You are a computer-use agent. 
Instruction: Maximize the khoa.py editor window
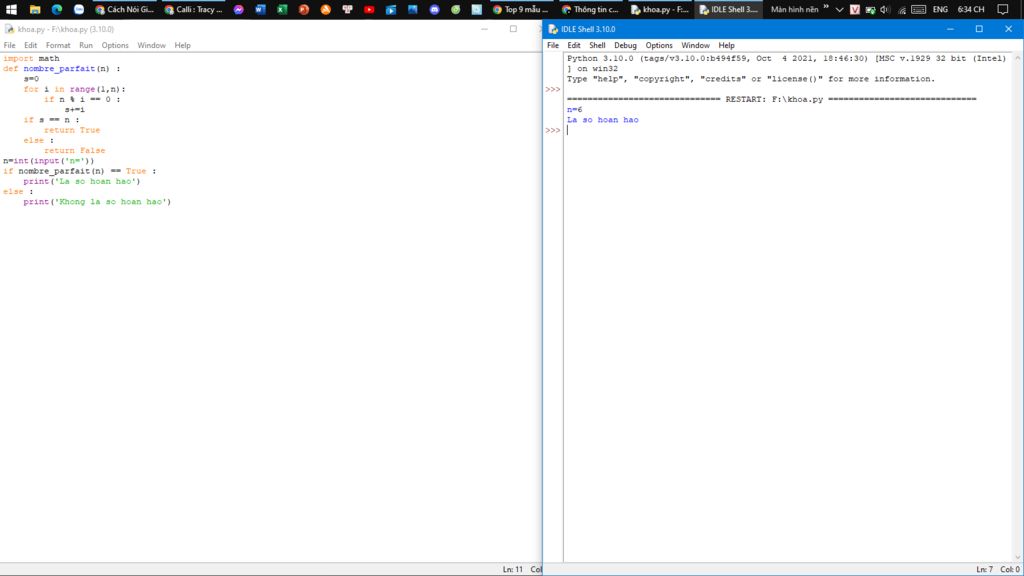coord(513,29)
